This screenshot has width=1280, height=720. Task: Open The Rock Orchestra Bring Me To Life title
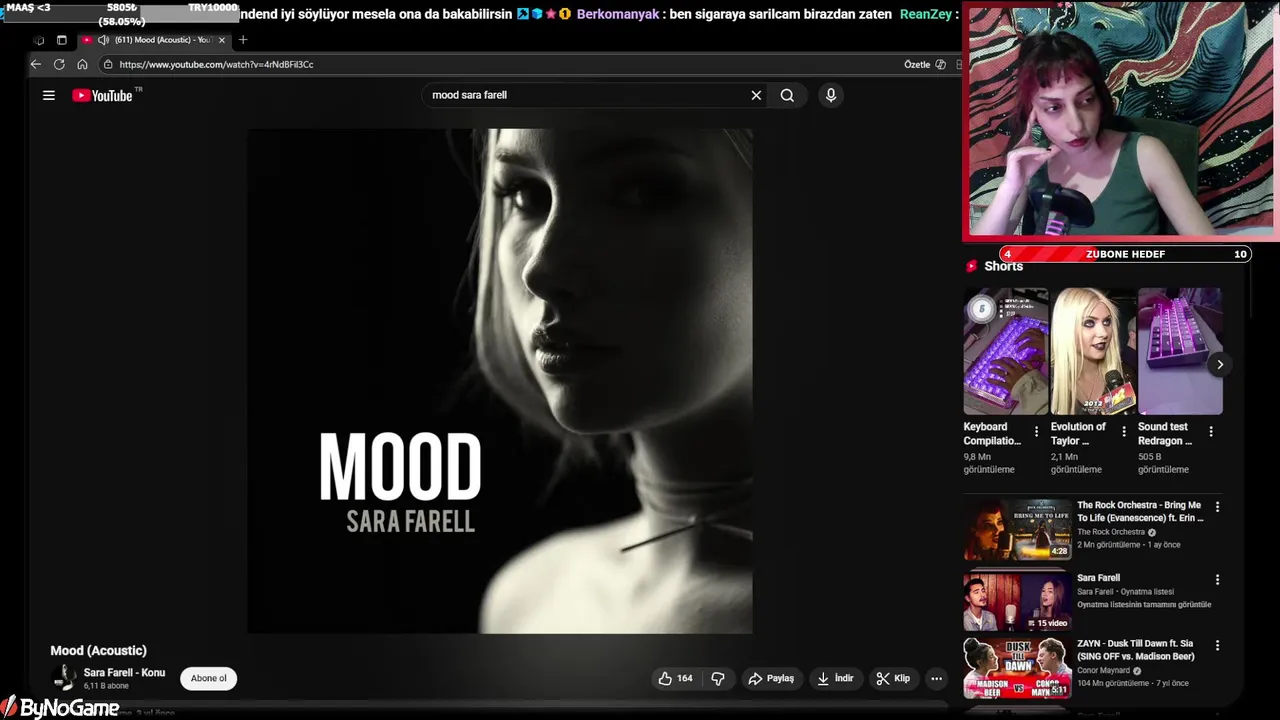(x=1141, y=512)
